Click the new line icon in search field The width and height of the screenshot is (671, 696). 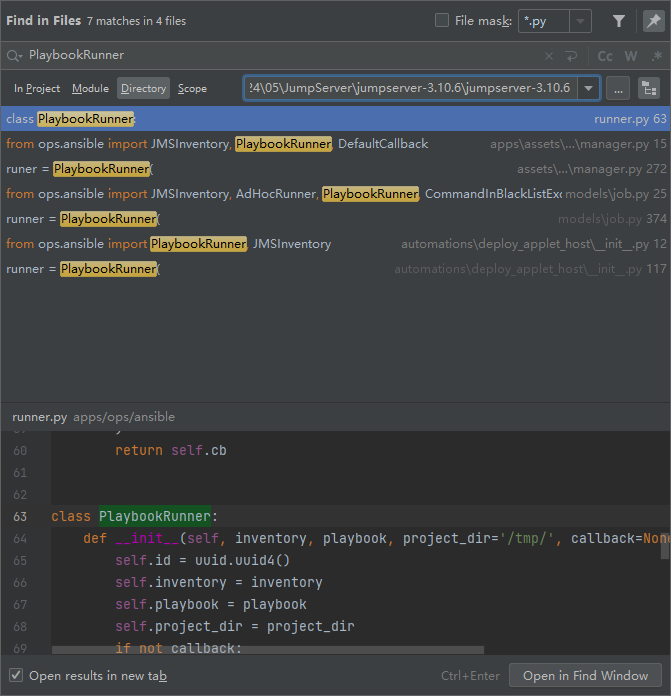[571, 56]
